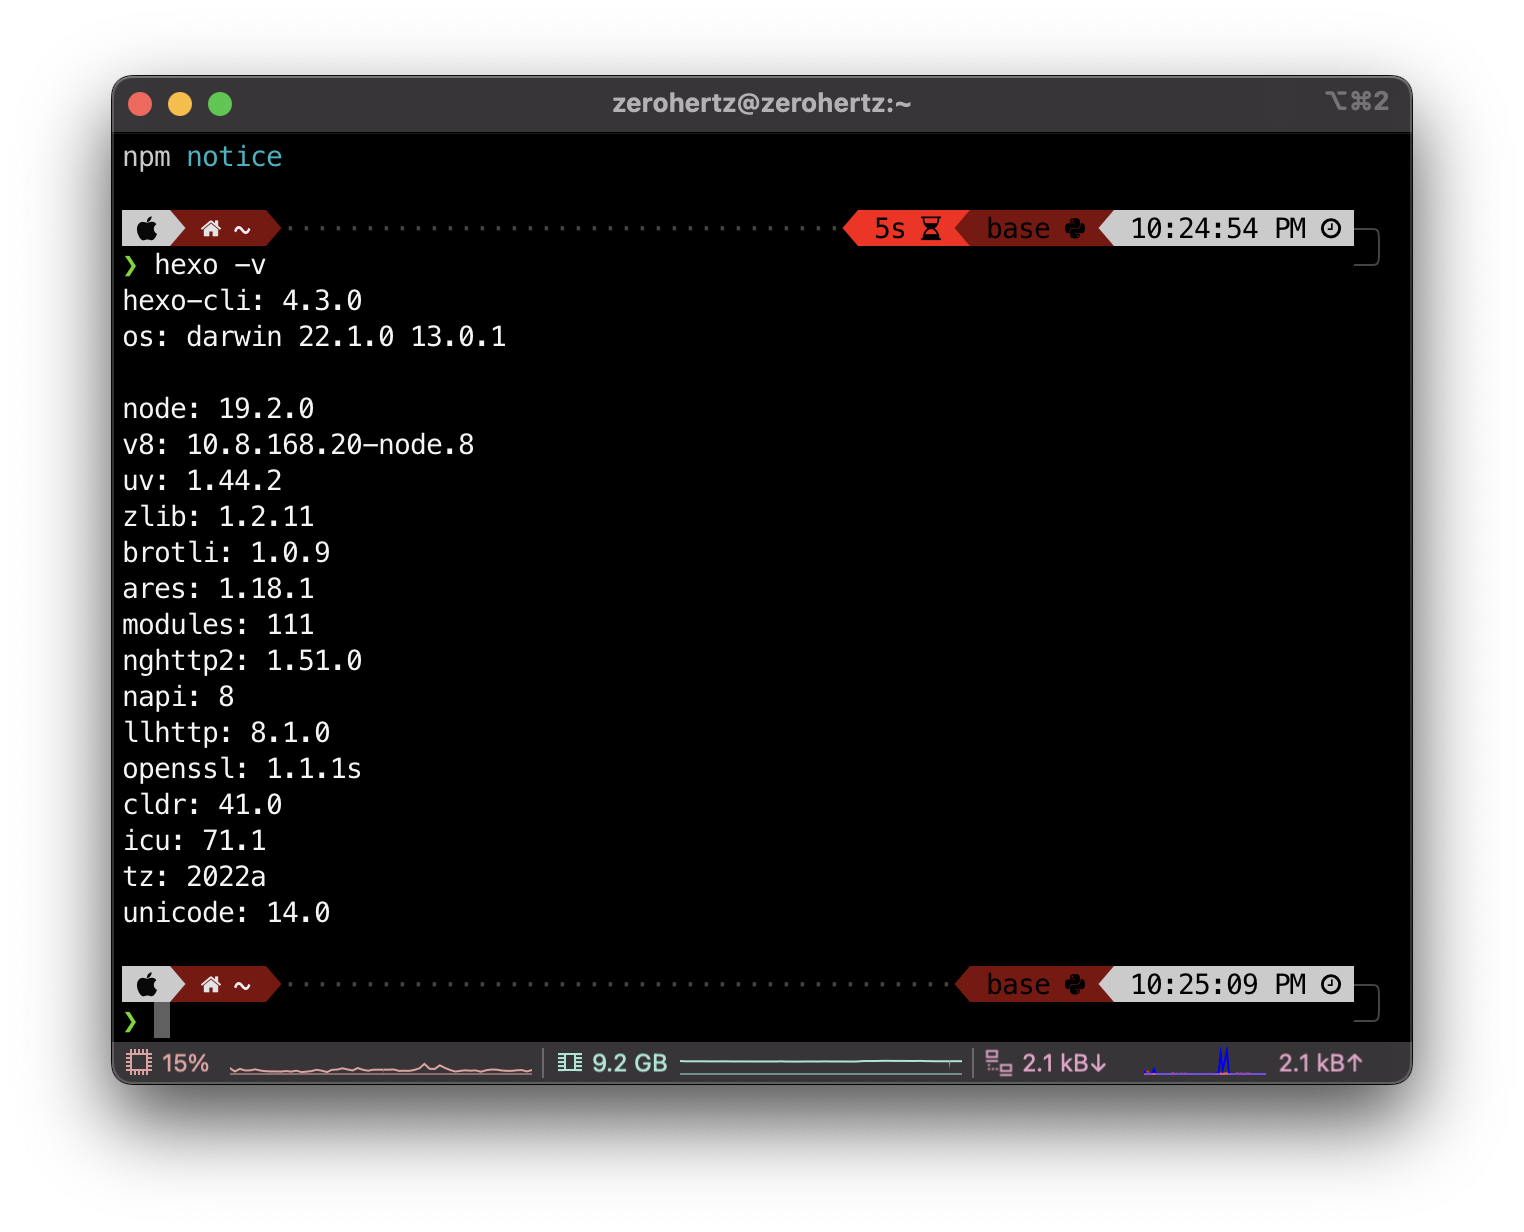Click the Python icon beside upper base
Viewport: 1524px width, 1232px height.
point(1075,229)
